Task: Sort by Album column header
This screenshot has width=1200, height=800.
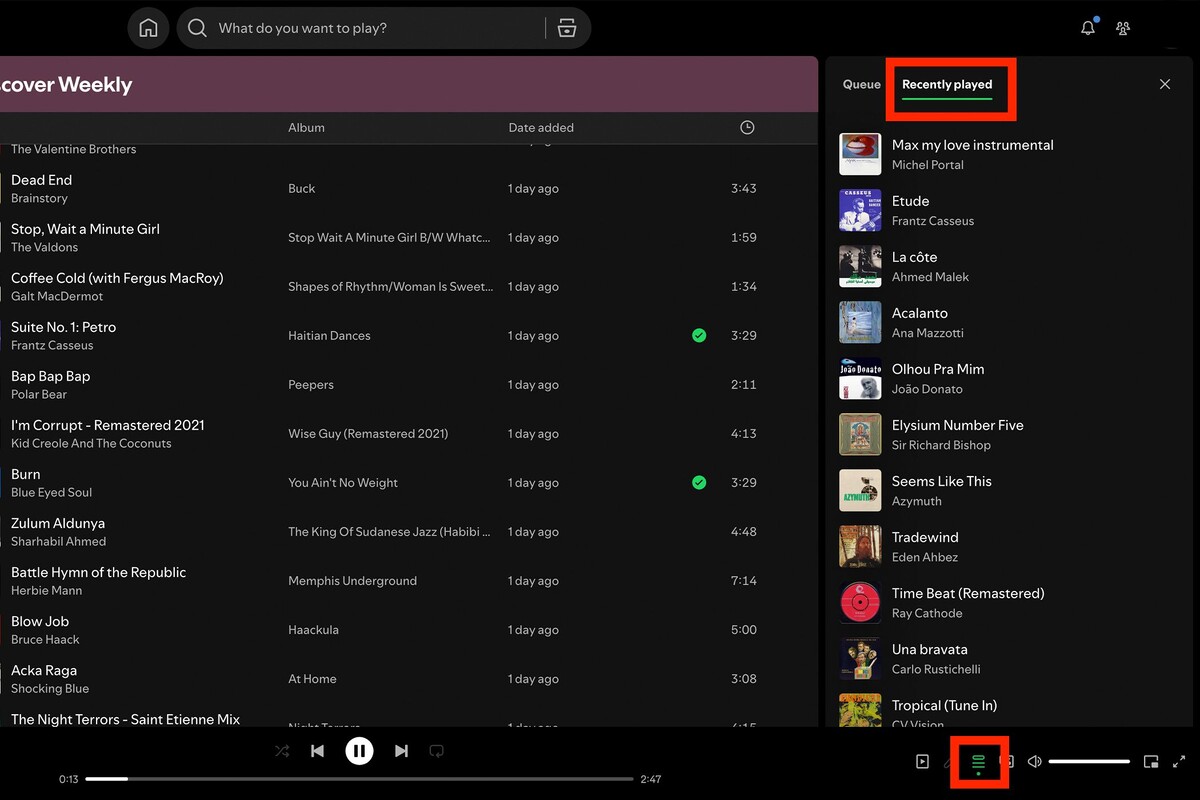Action: (306, 128)
